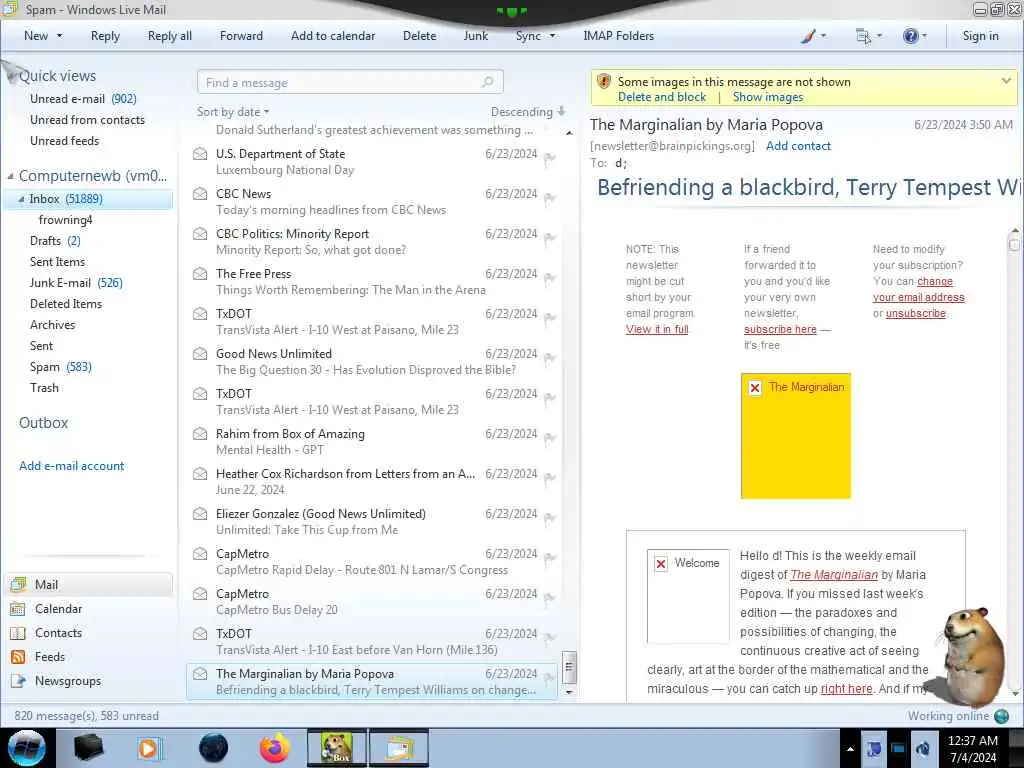
Task: Flag the Rahim from Box of Amazing message
Action: pyautogui.click(x=550, y=438)
